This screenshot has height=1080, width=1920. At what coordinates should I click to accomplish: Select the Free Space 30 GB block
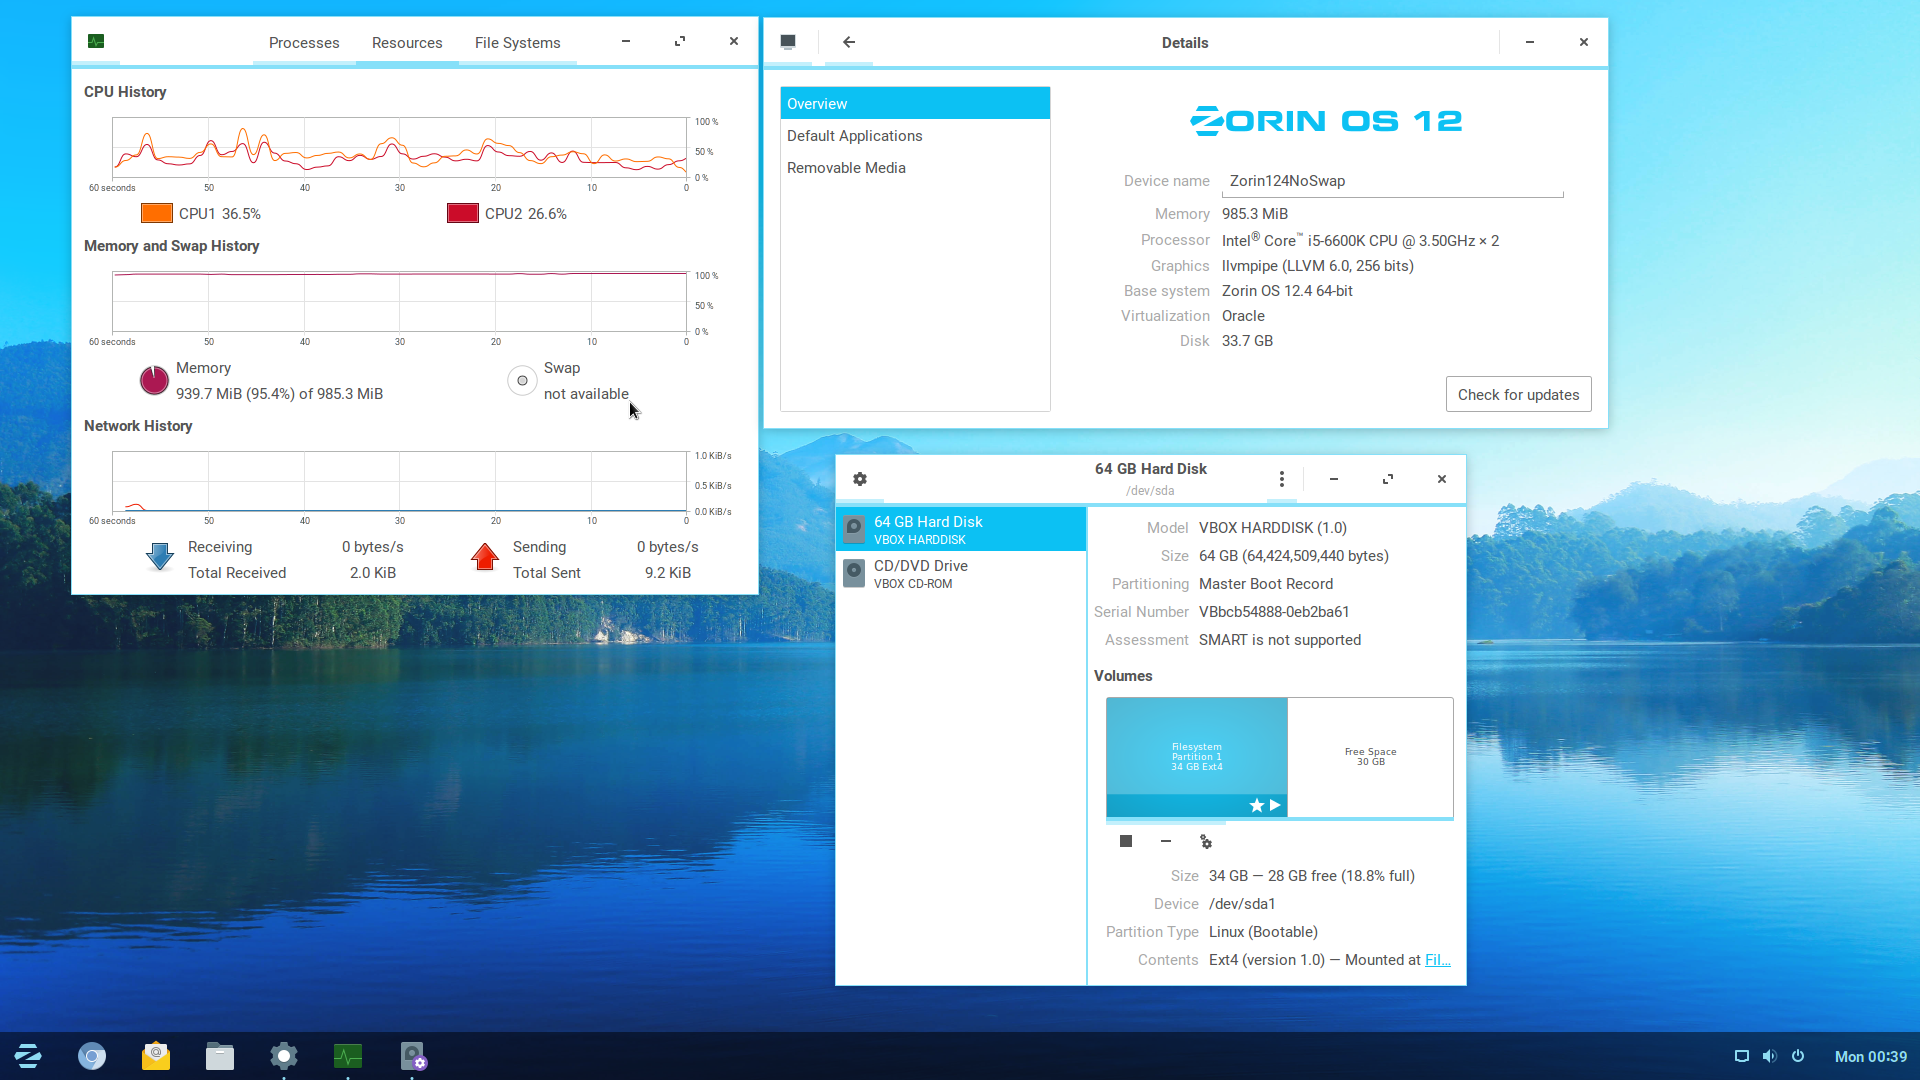click(1370, 757)
